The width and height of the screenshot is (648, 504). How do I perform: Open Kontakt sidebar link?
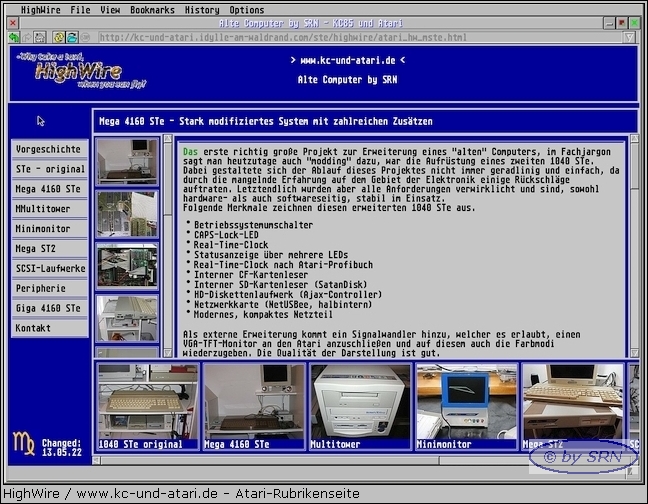(50, 328)
